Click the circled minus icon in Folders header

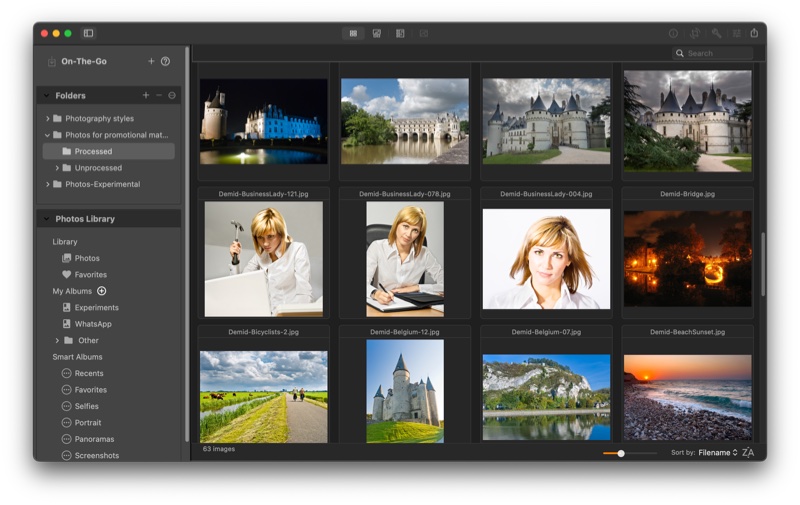pyautogui.click(x=172, y=95)
